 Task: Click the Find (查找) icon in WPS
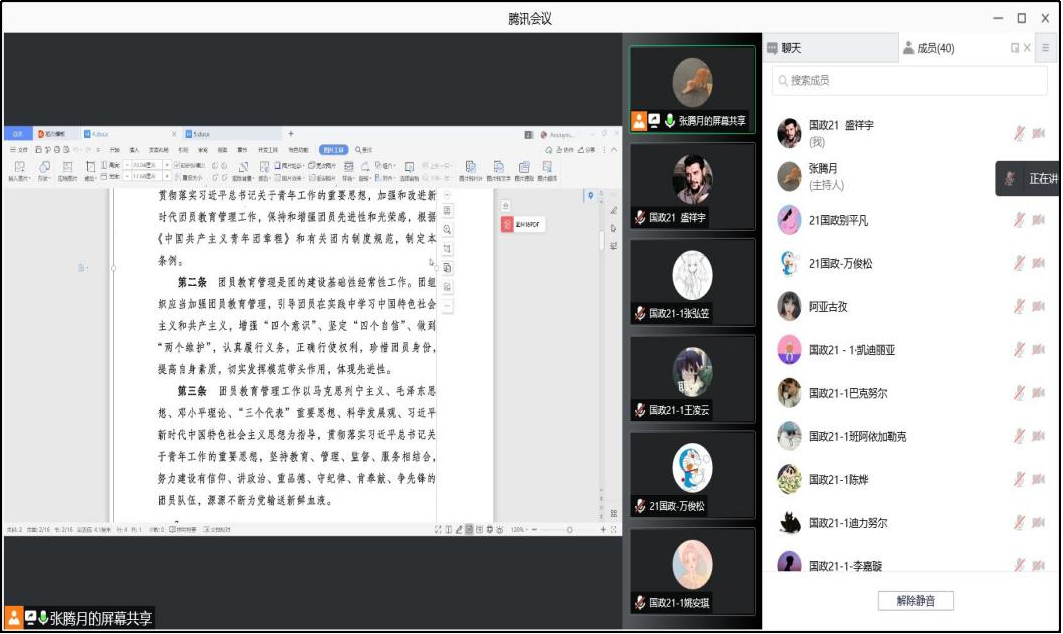tap(357, 149)
